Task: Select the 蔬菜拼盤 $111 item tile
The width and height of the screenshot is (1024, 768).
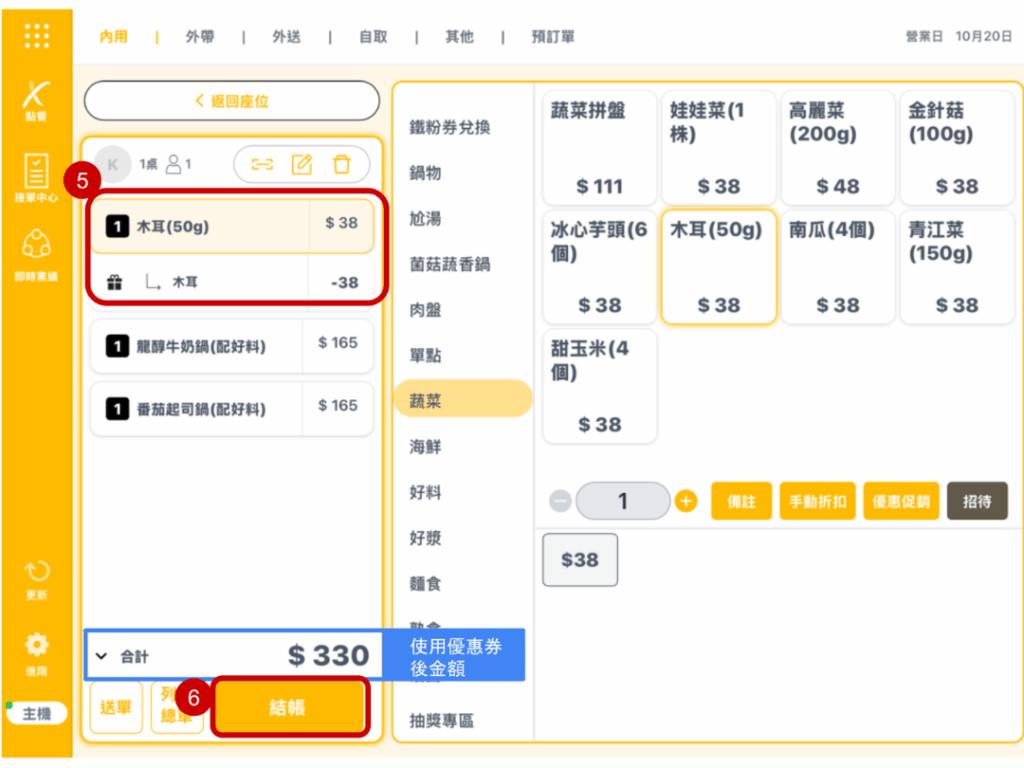Action: click(x=600, y=147)
